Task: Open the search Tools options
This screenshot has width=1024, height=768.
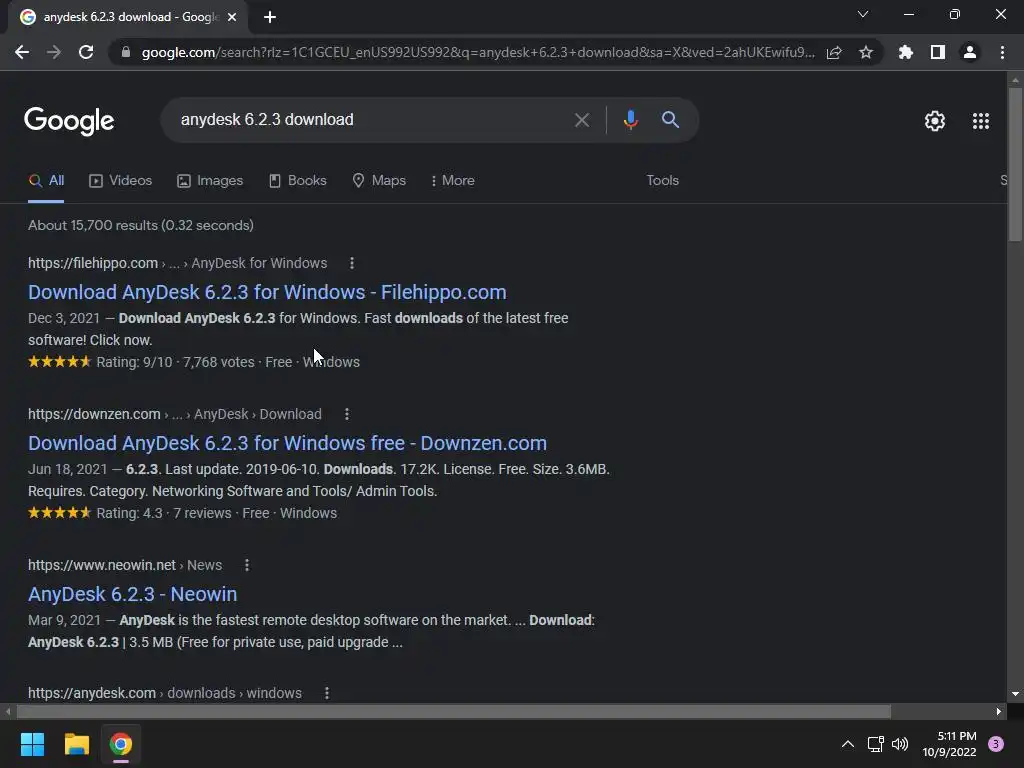Action: click(662, 181)
